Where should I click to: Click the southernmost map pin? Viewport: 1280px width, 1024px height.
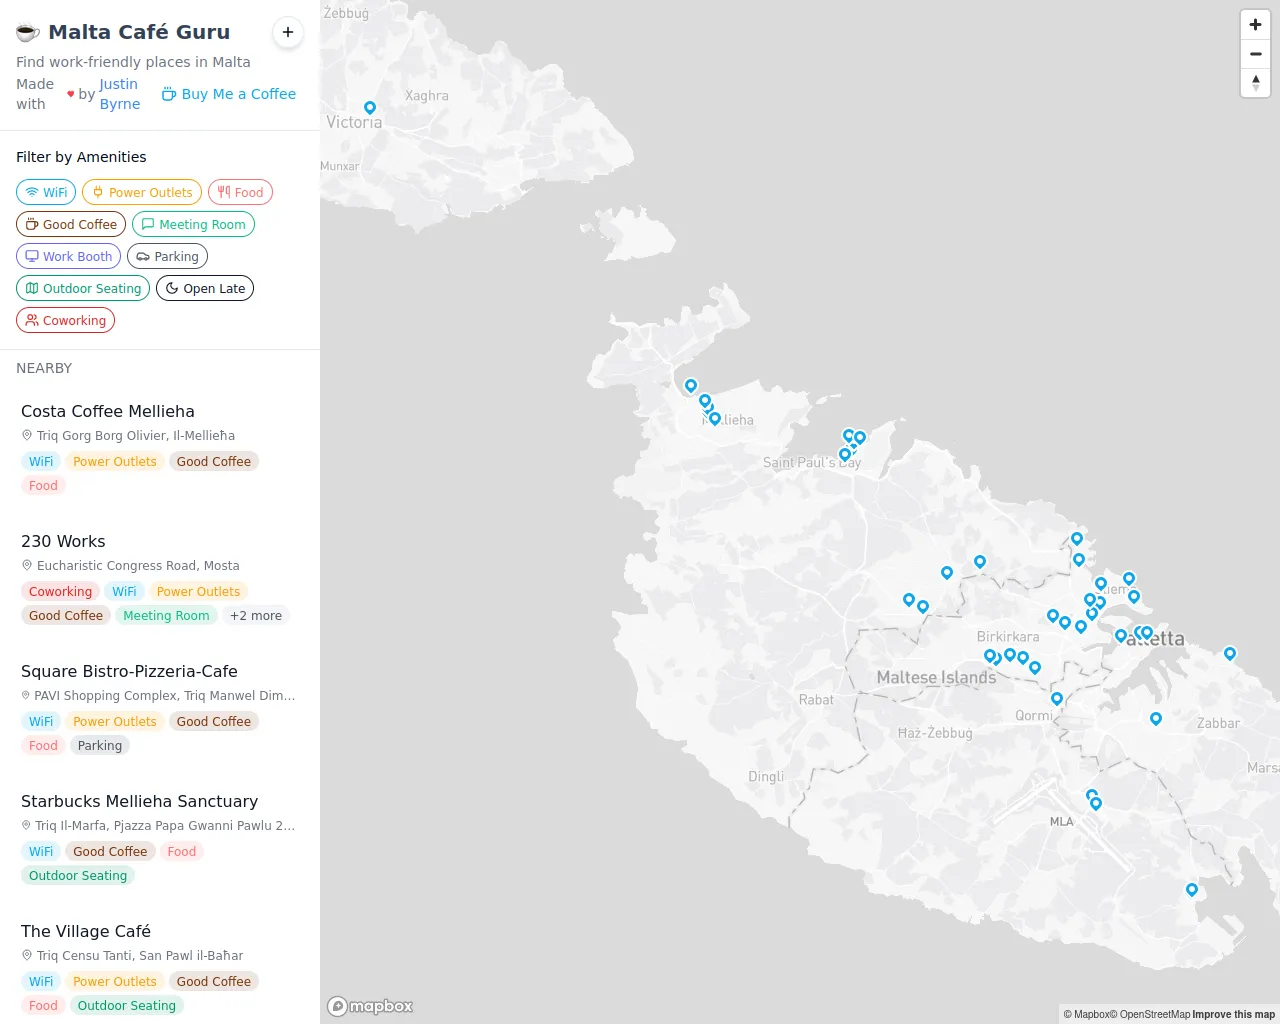coord(1192,890)
